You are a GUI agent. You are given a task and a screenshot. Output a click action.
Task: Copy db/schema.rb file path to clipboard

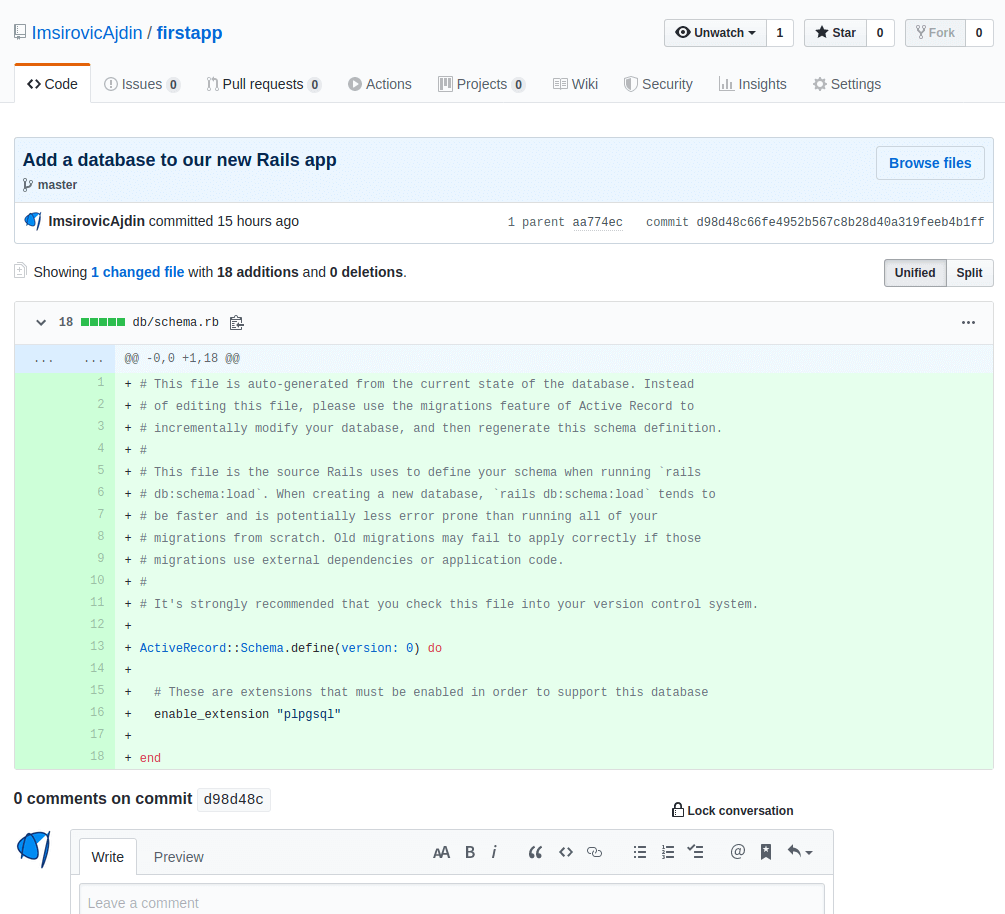237,322
